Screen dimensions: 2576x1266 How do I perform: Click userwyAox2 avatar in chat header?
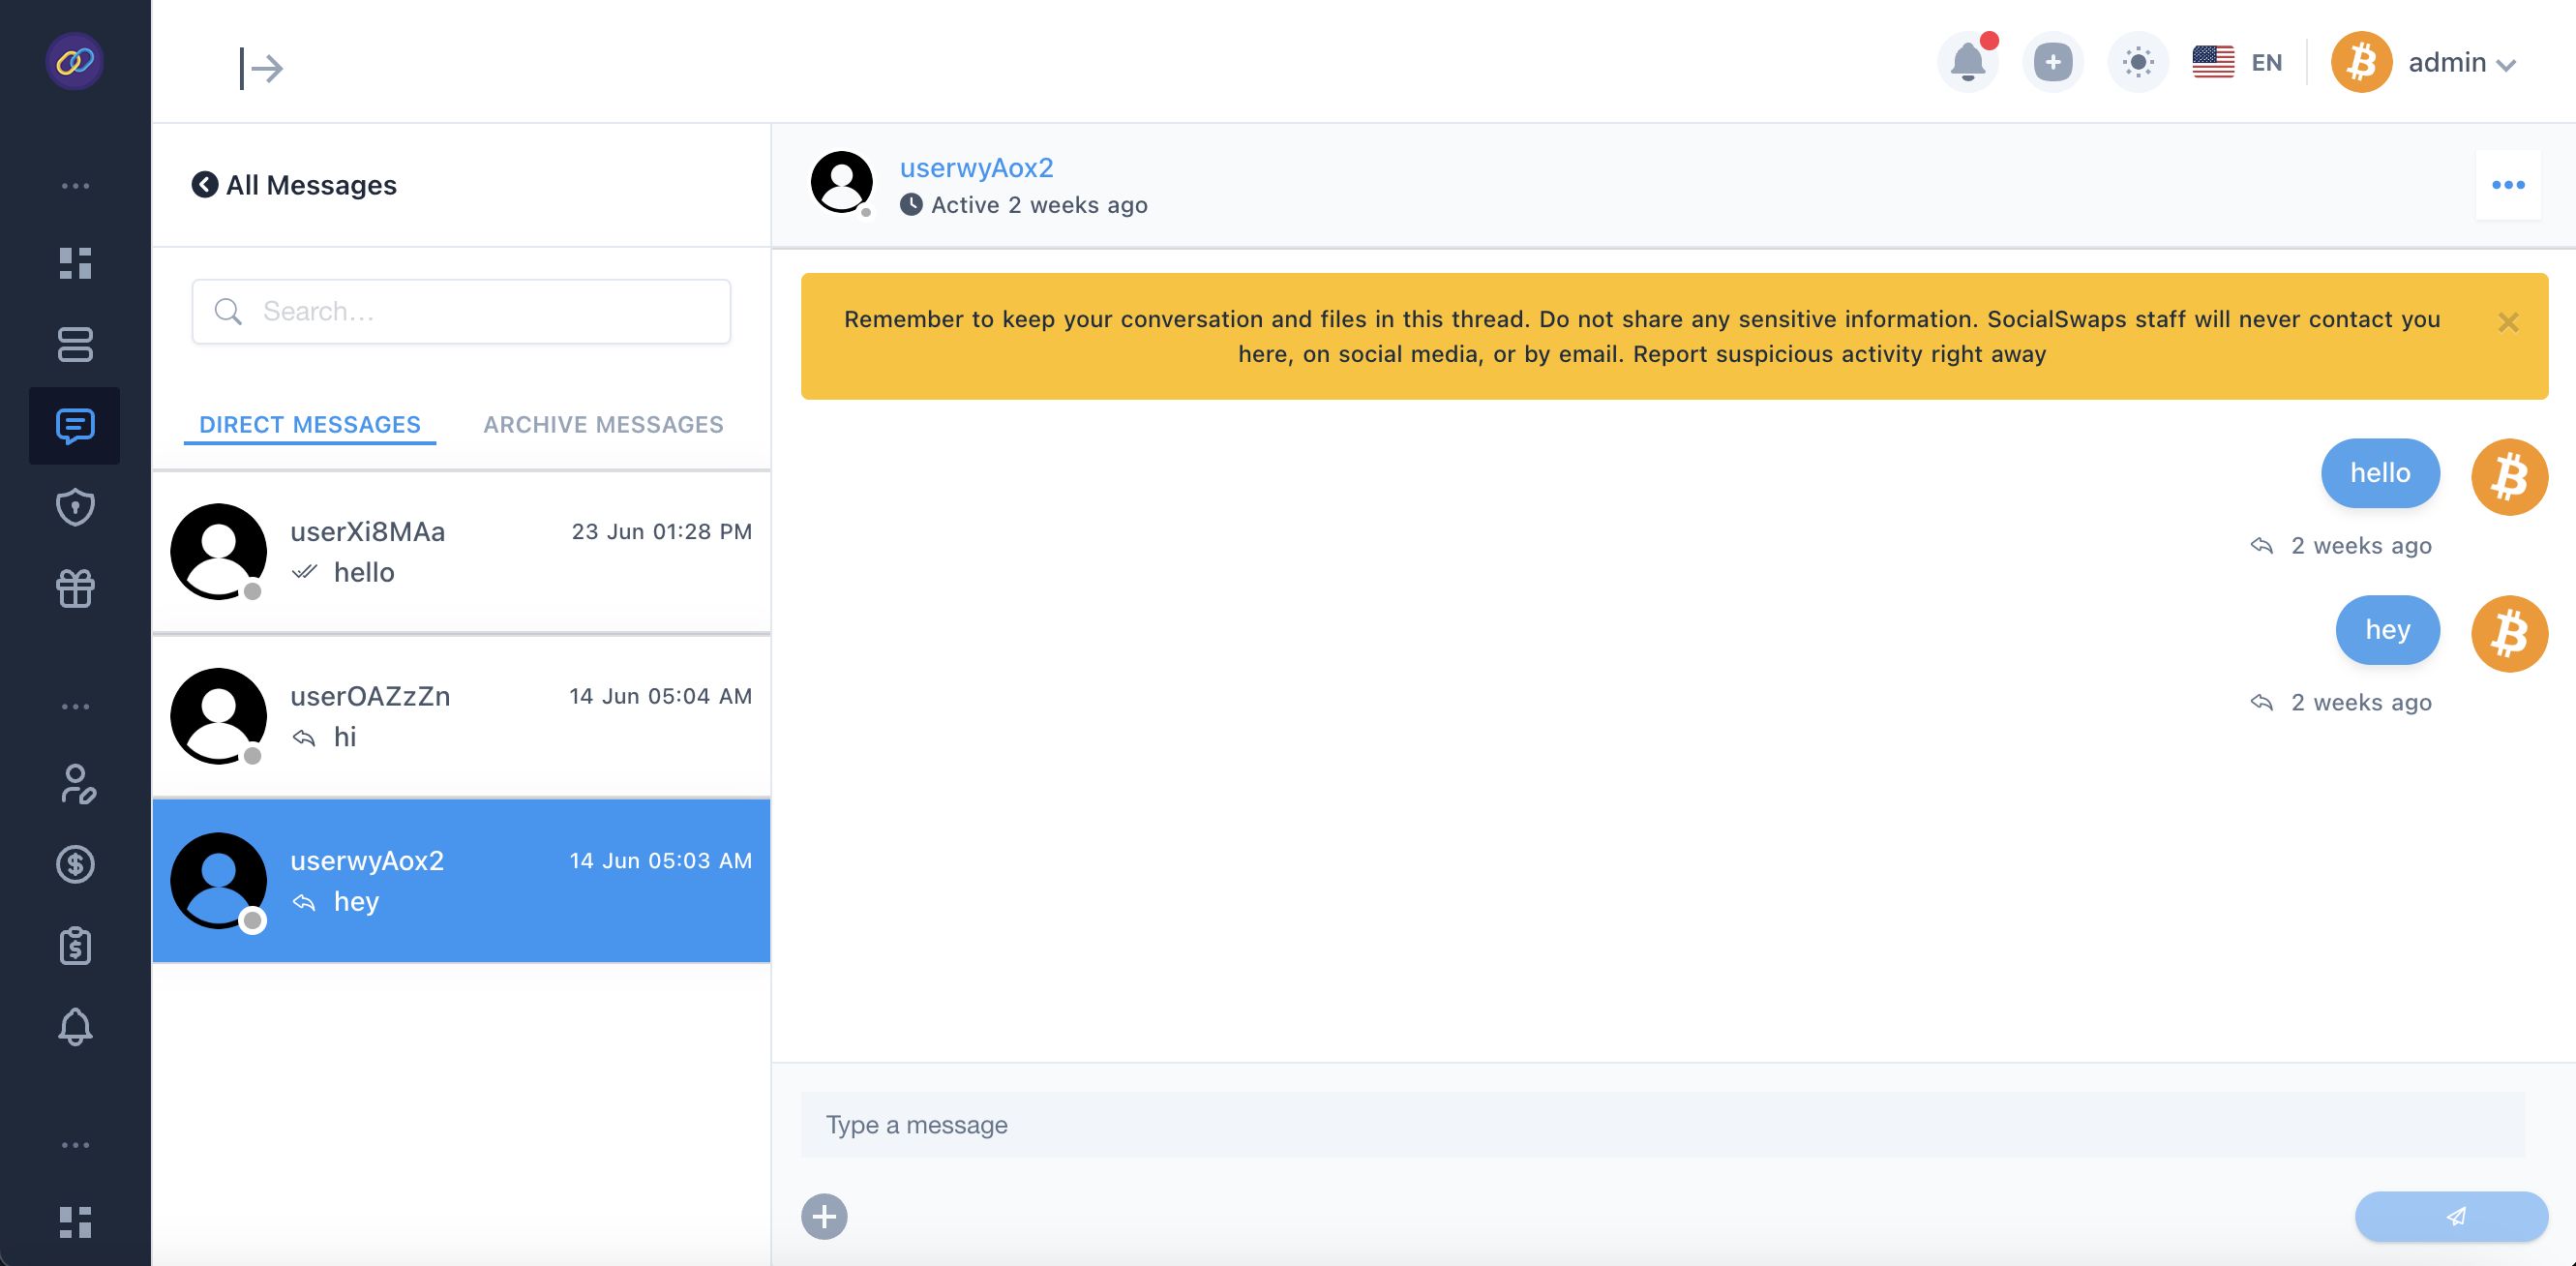click(841, 182)
